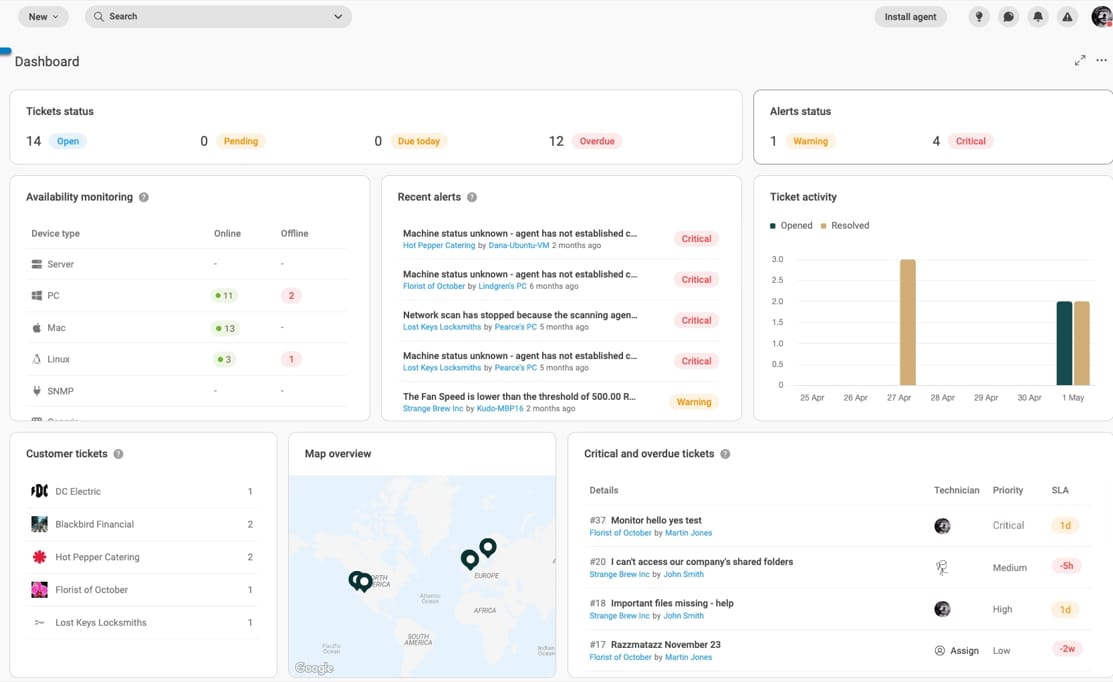This screenshot has width=1113, height=682.
Task: Click the Critical badge on first alert
Action: point(696,239)
